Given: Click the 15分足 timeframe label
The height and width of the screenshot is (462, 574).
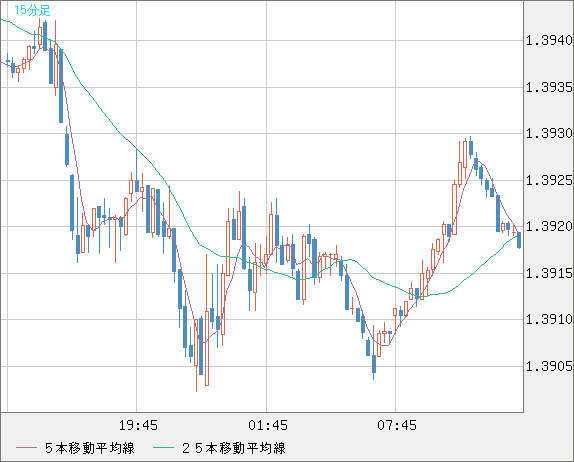Looking at the screenshot, I should [32, 10].
